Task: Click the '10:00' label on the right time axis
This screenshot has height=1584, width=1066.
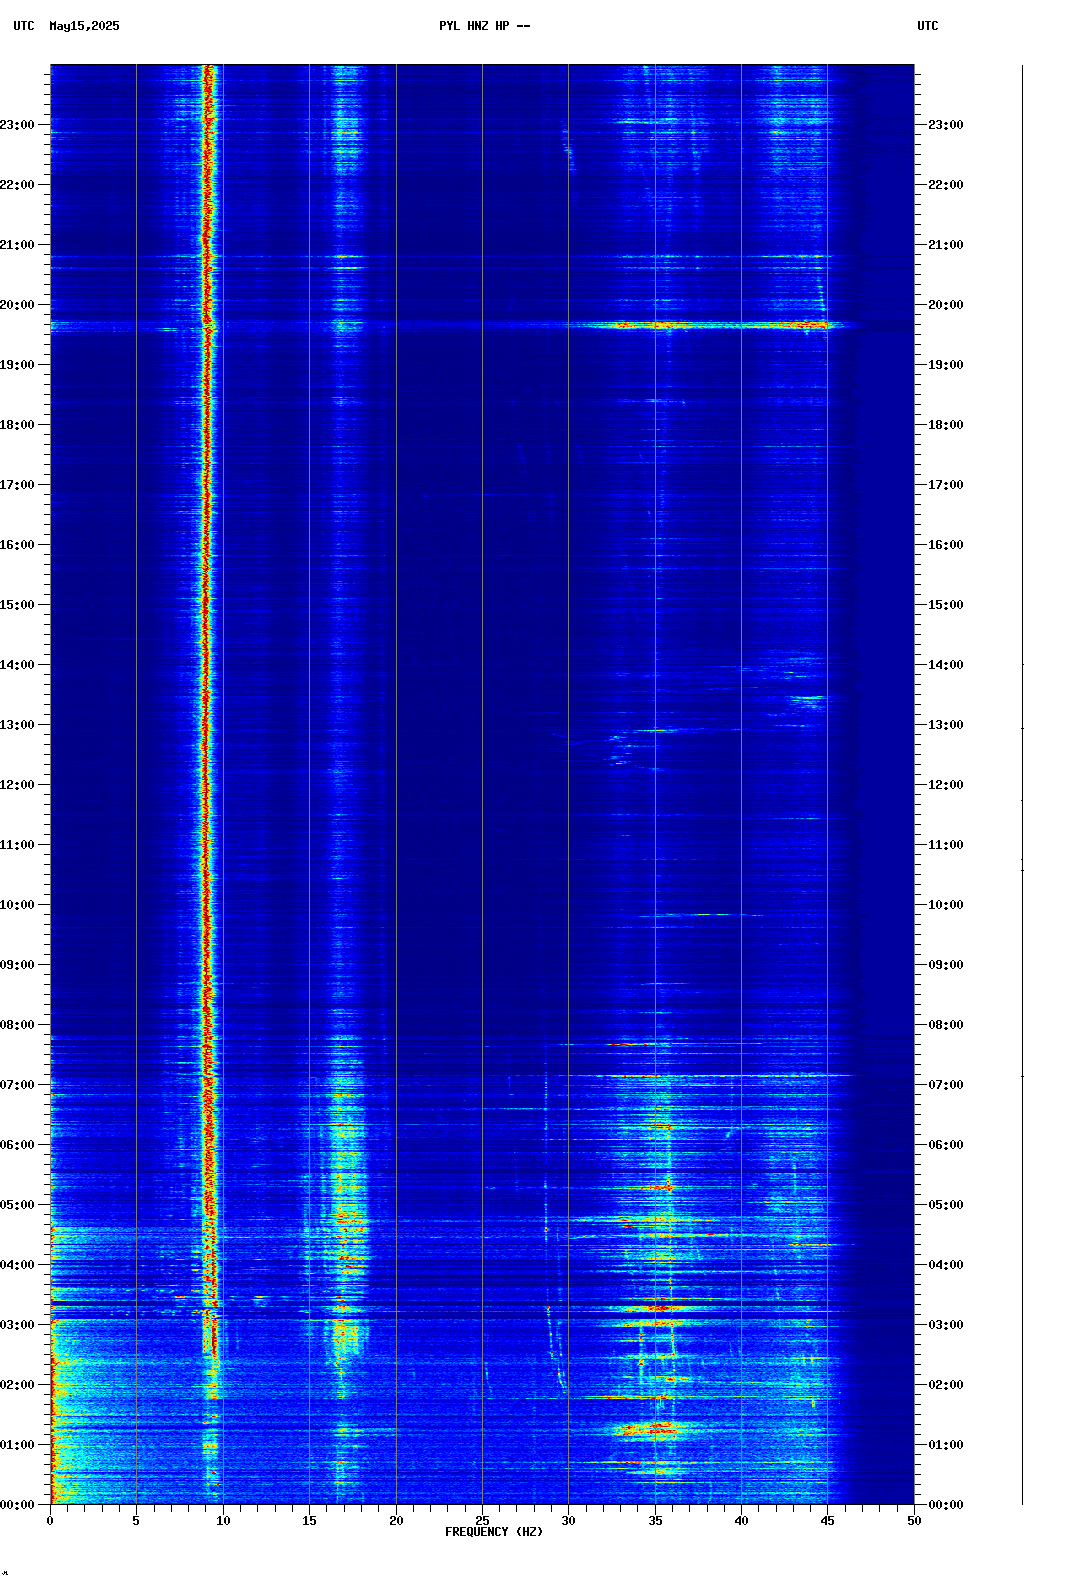Action: [946, 905]
